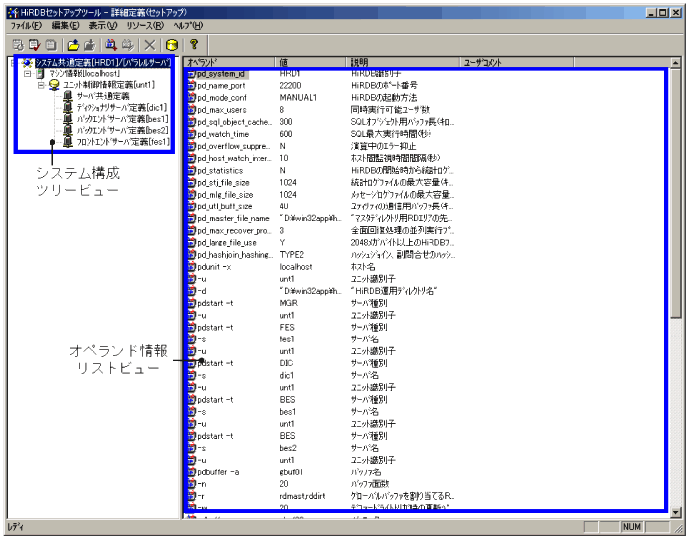Select the サーバ共通定義 tree item
This screenshot has height=539, width=688.
pos(103,96)
